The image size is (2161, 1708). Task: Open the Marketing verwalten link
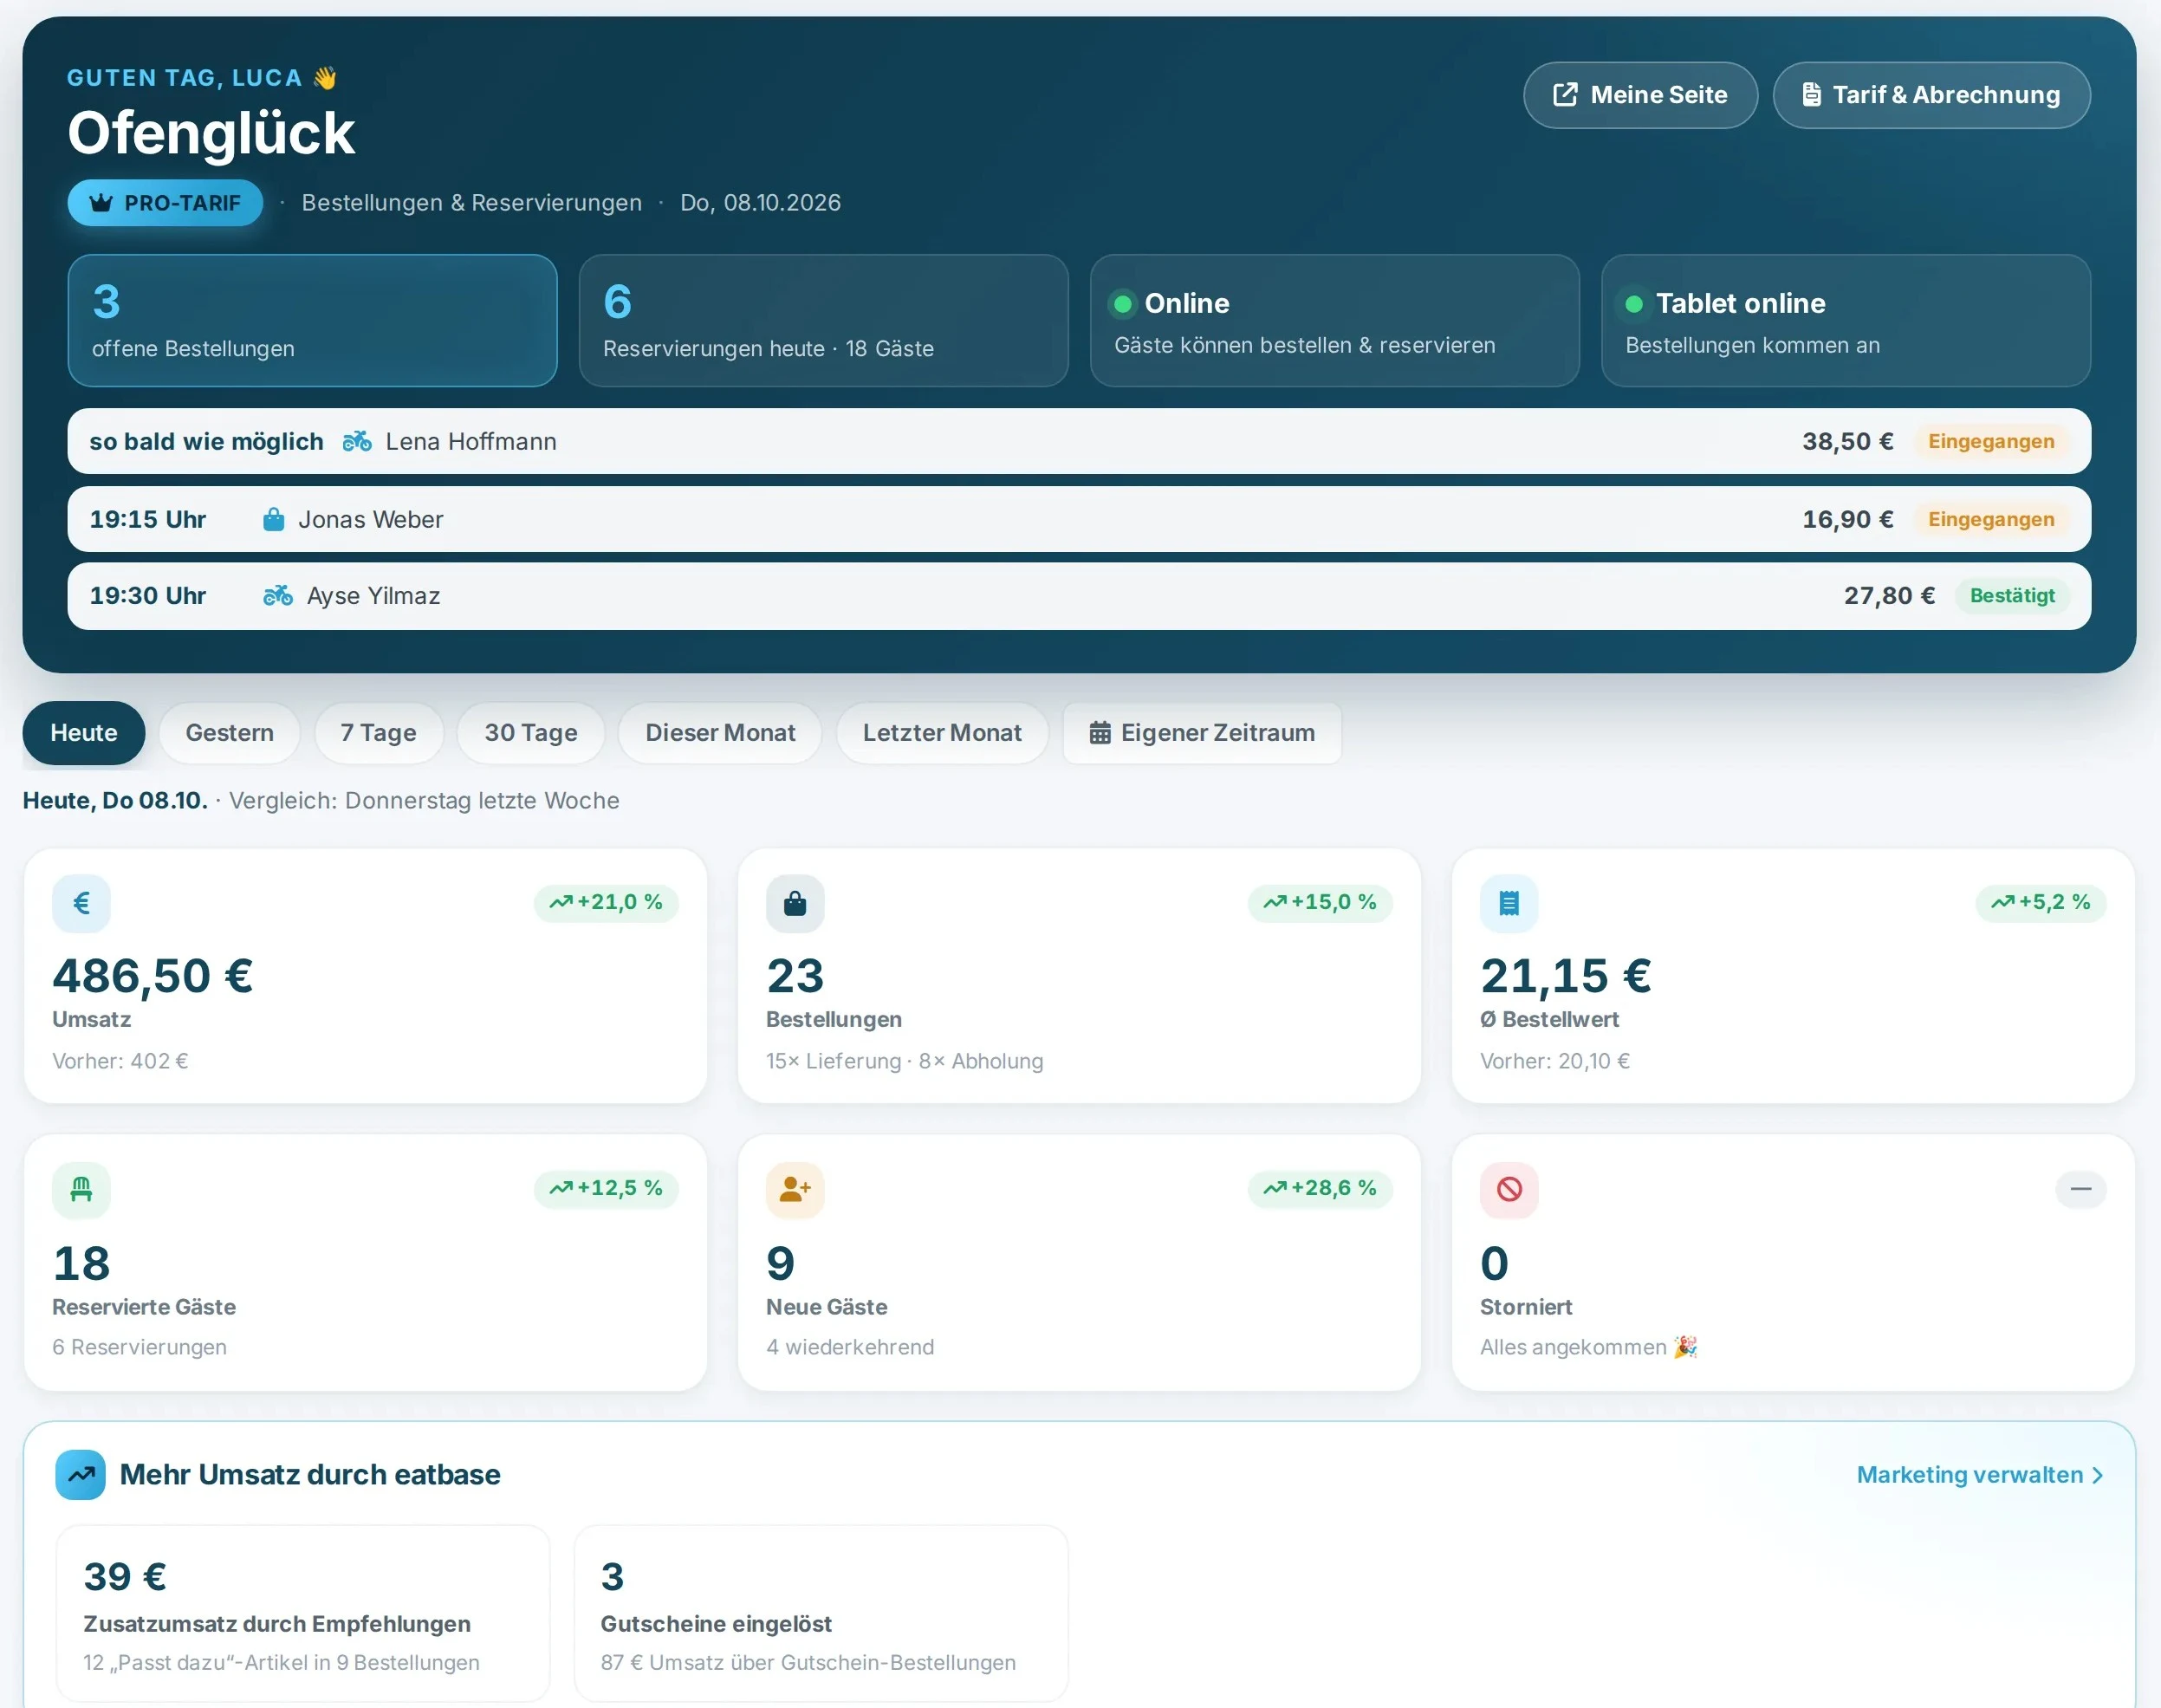[1980, 1475]
